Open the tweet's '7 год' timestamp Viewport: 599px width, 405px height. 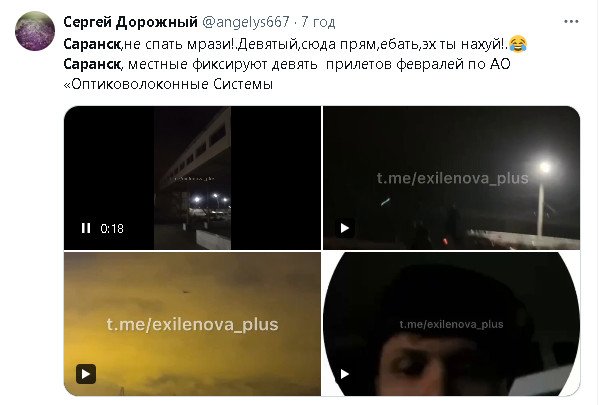point(318,22)
